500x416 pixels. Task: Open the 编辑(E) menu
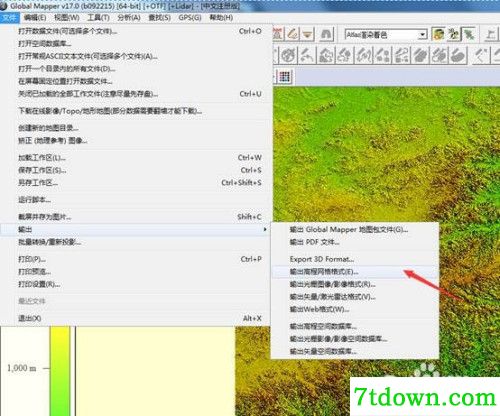coord(35,17)
